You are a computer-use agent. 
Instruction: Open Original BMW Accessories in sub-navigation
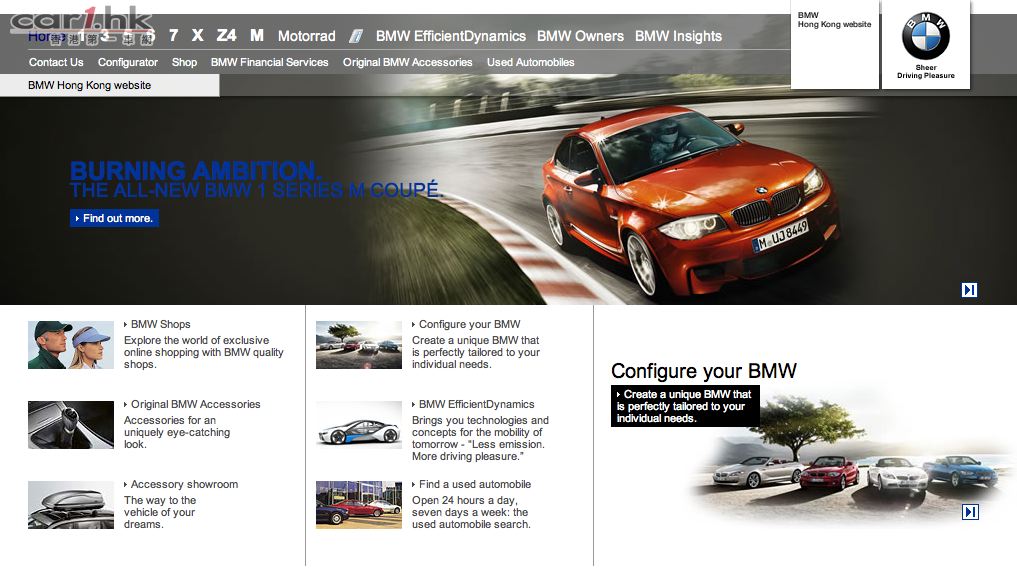point(407,62)
